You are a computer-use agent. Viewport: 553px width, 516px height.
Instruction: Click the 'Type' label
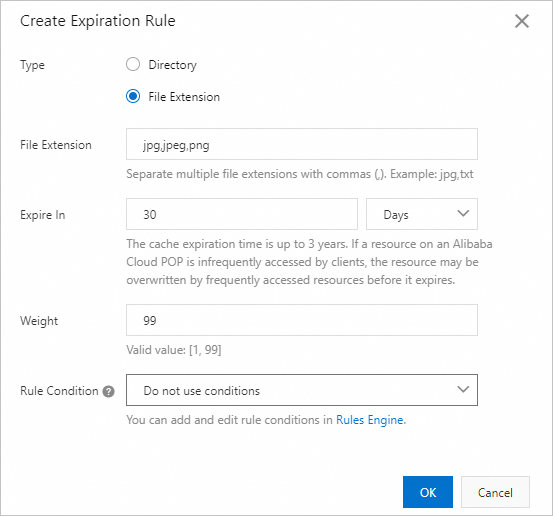coord(32,65)
